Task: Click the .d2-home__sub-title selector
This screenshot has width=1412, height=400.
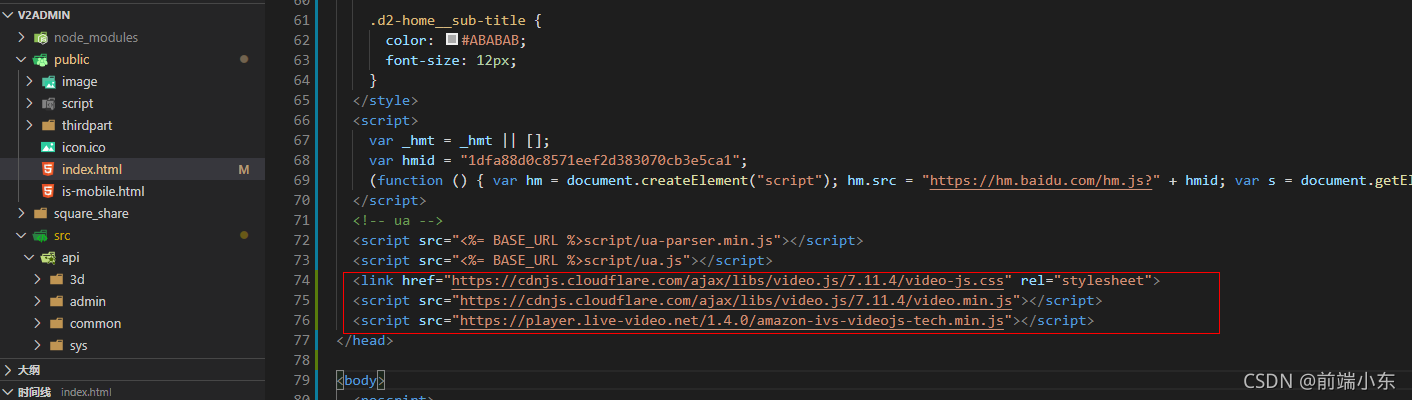Action: [448, 21]
